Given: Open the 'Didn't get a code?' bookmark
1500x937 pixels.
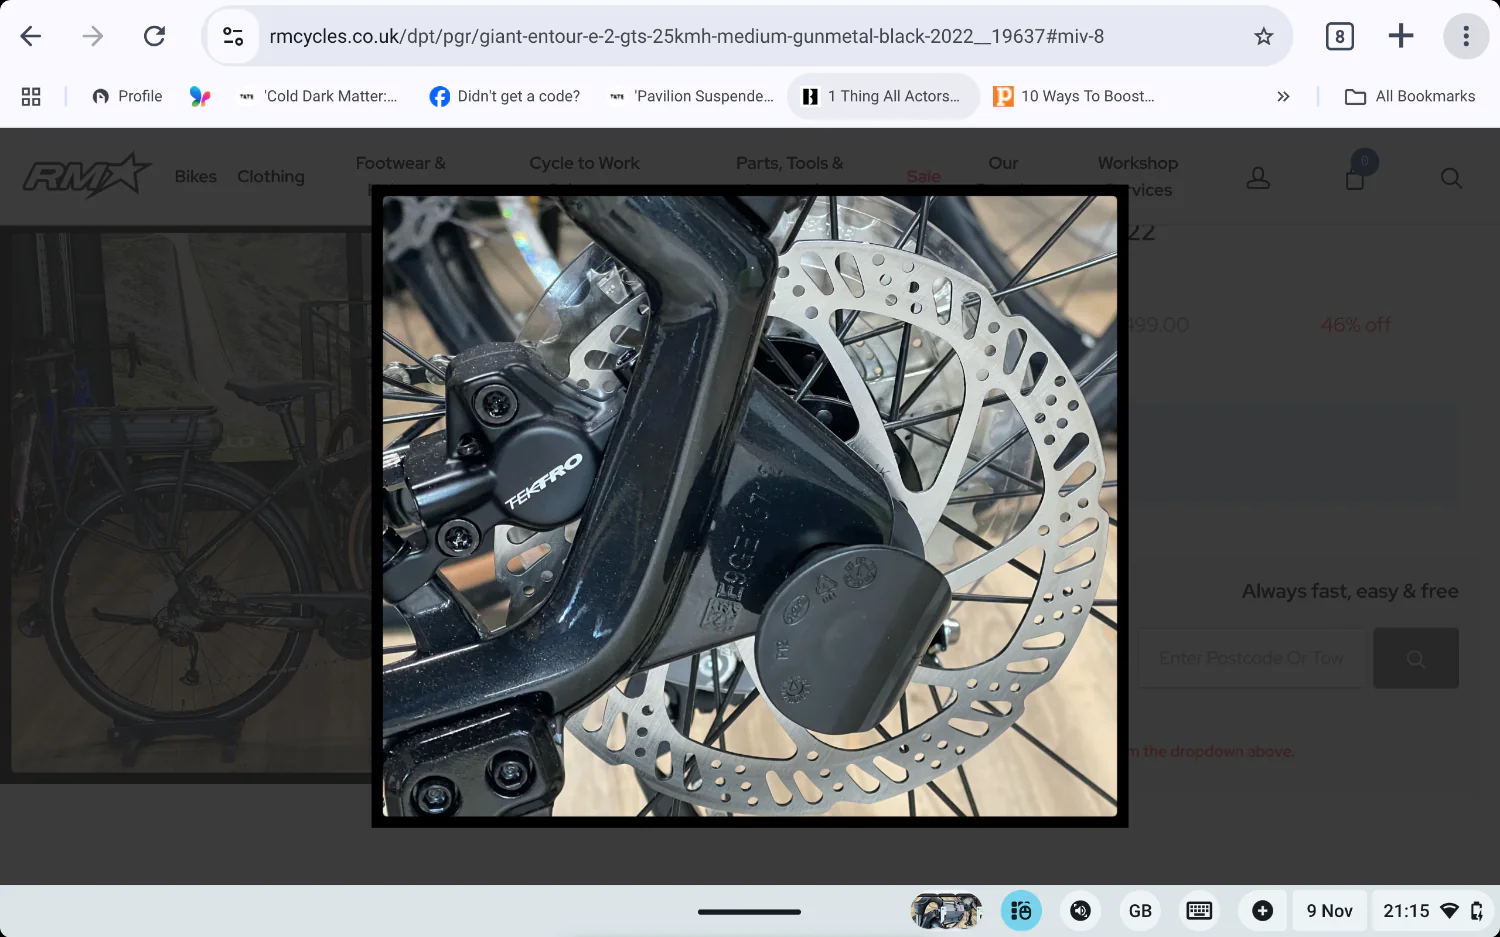Looking at the screenshot, I should [x=505, y=96].
